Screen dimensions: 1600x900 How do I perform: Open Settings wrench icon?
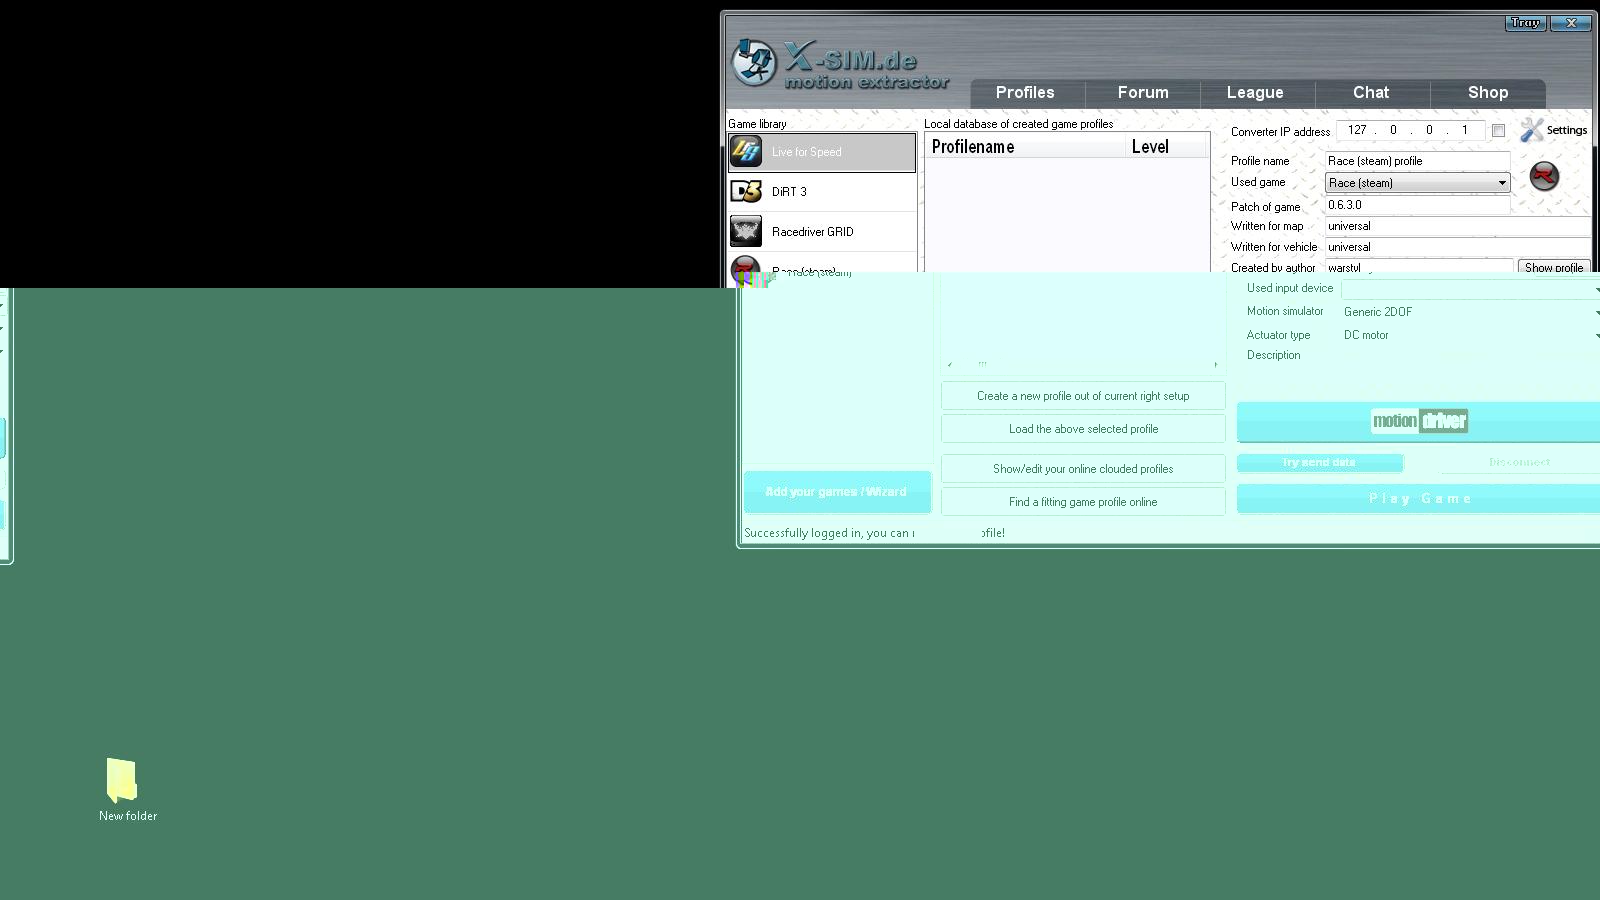1532,131
